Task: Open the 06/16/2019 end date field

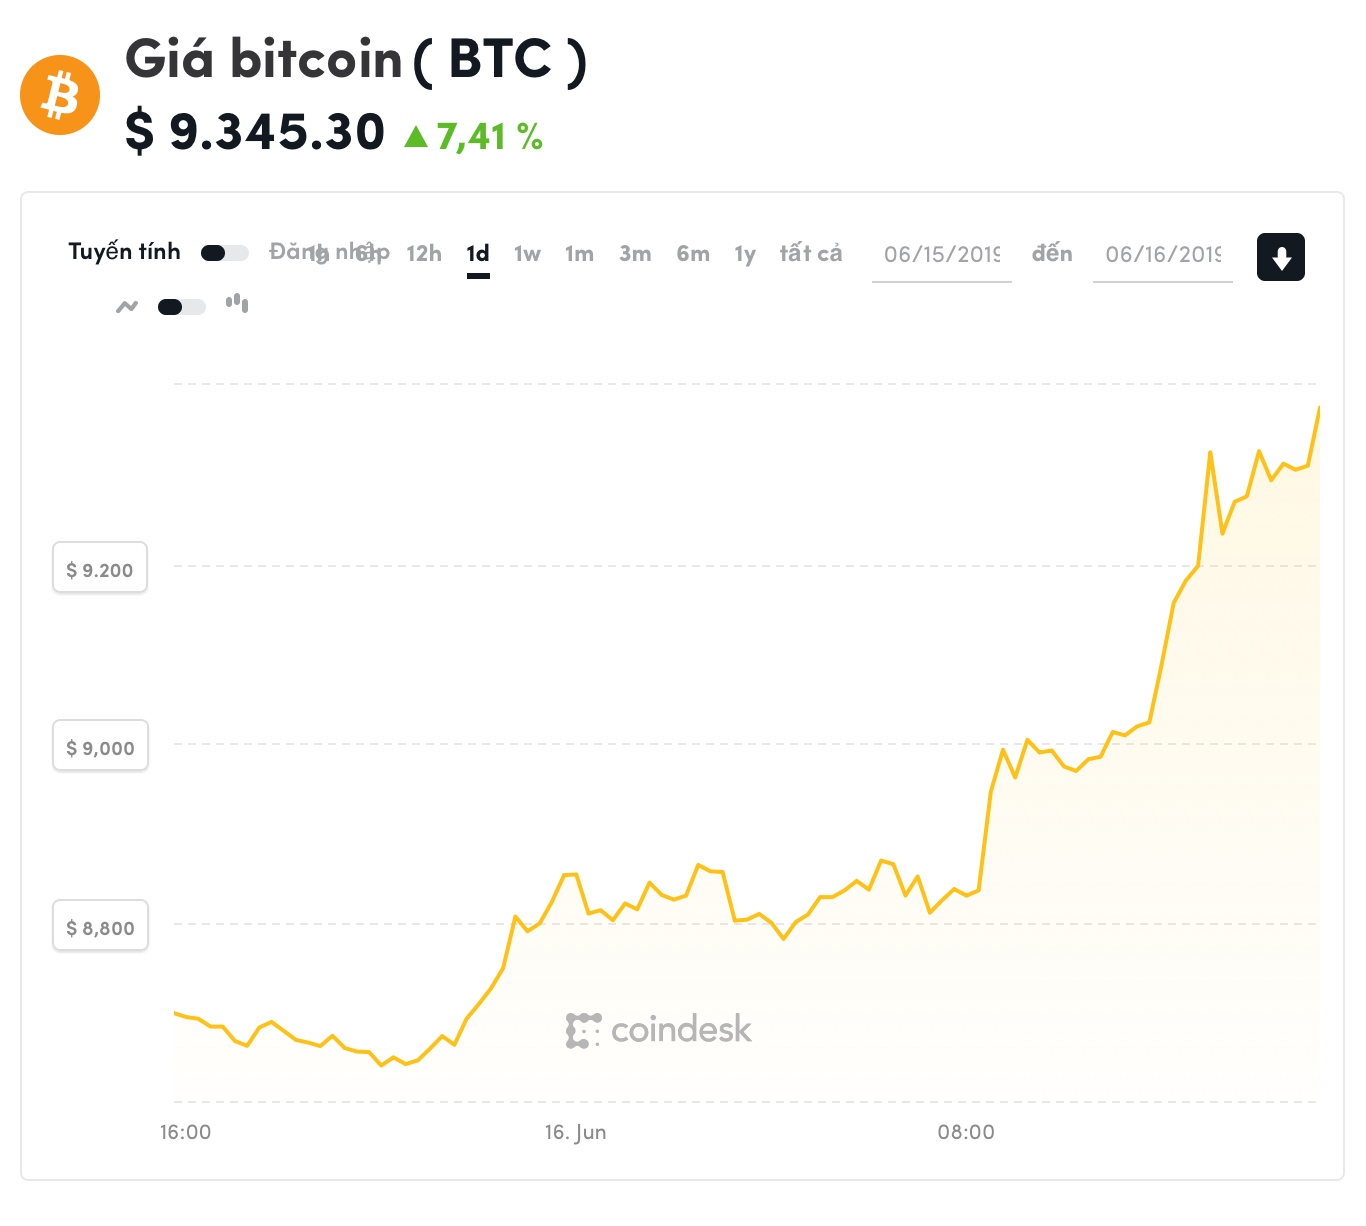Action: pos(1163,255)
